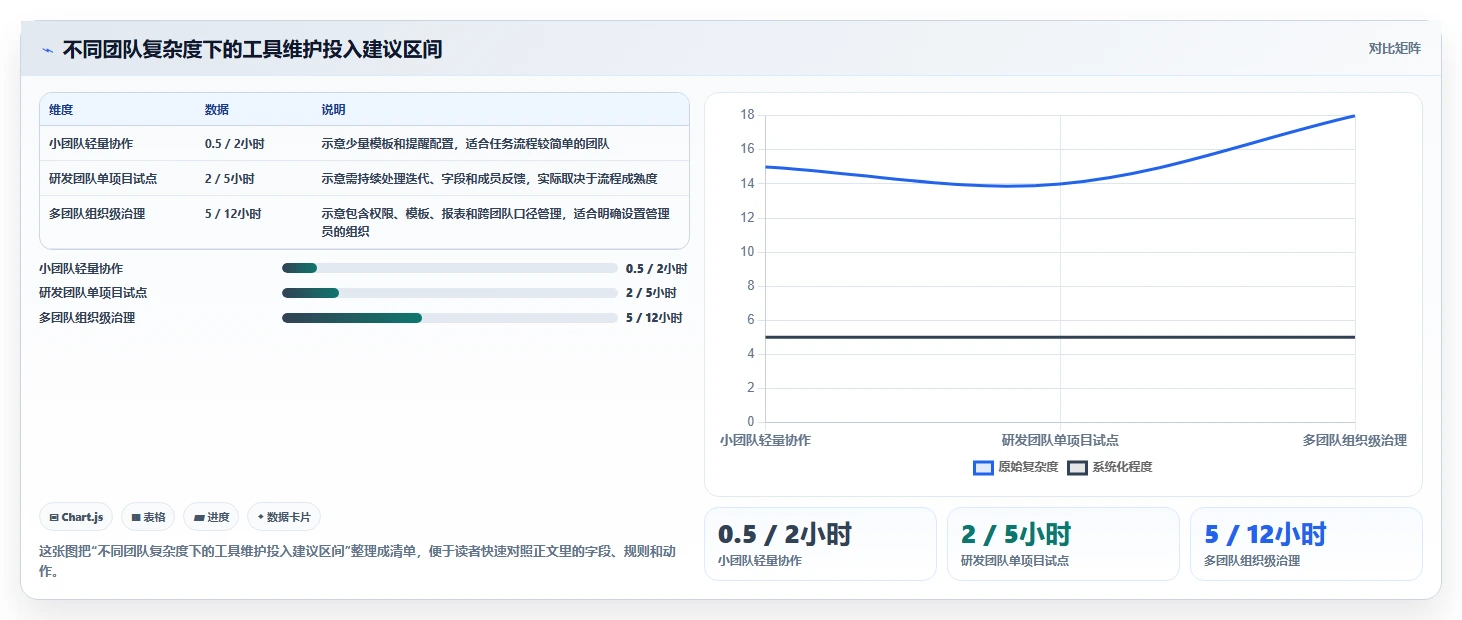This screenshot has height=620, width=1462.
Task: Open the 0.5 / 2小时 stat card
Action: click(x=820, y=544)
